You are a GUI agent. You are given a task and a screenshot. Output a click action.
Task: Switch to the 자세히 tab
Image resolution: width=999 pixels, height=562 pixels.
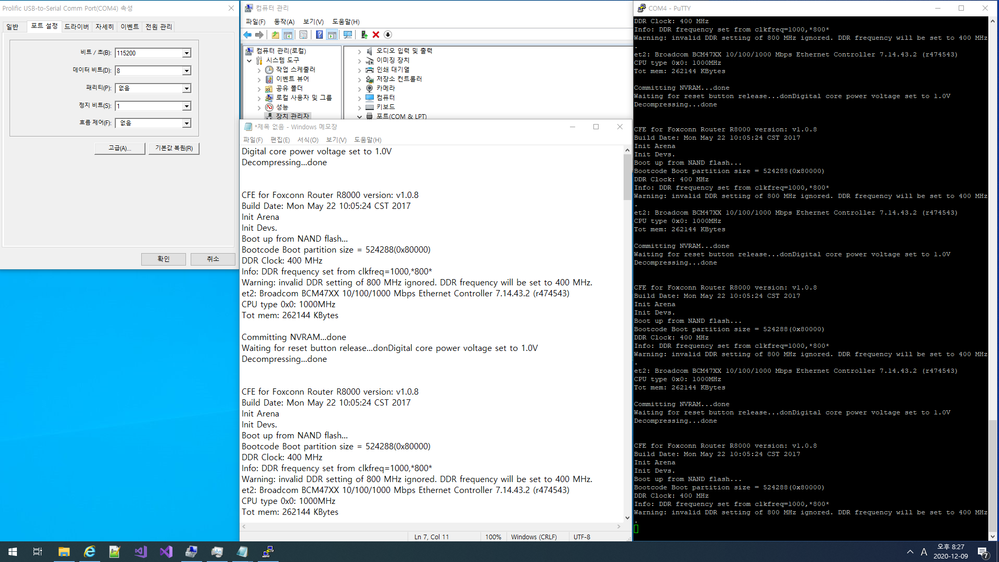(x=104, y=27)
